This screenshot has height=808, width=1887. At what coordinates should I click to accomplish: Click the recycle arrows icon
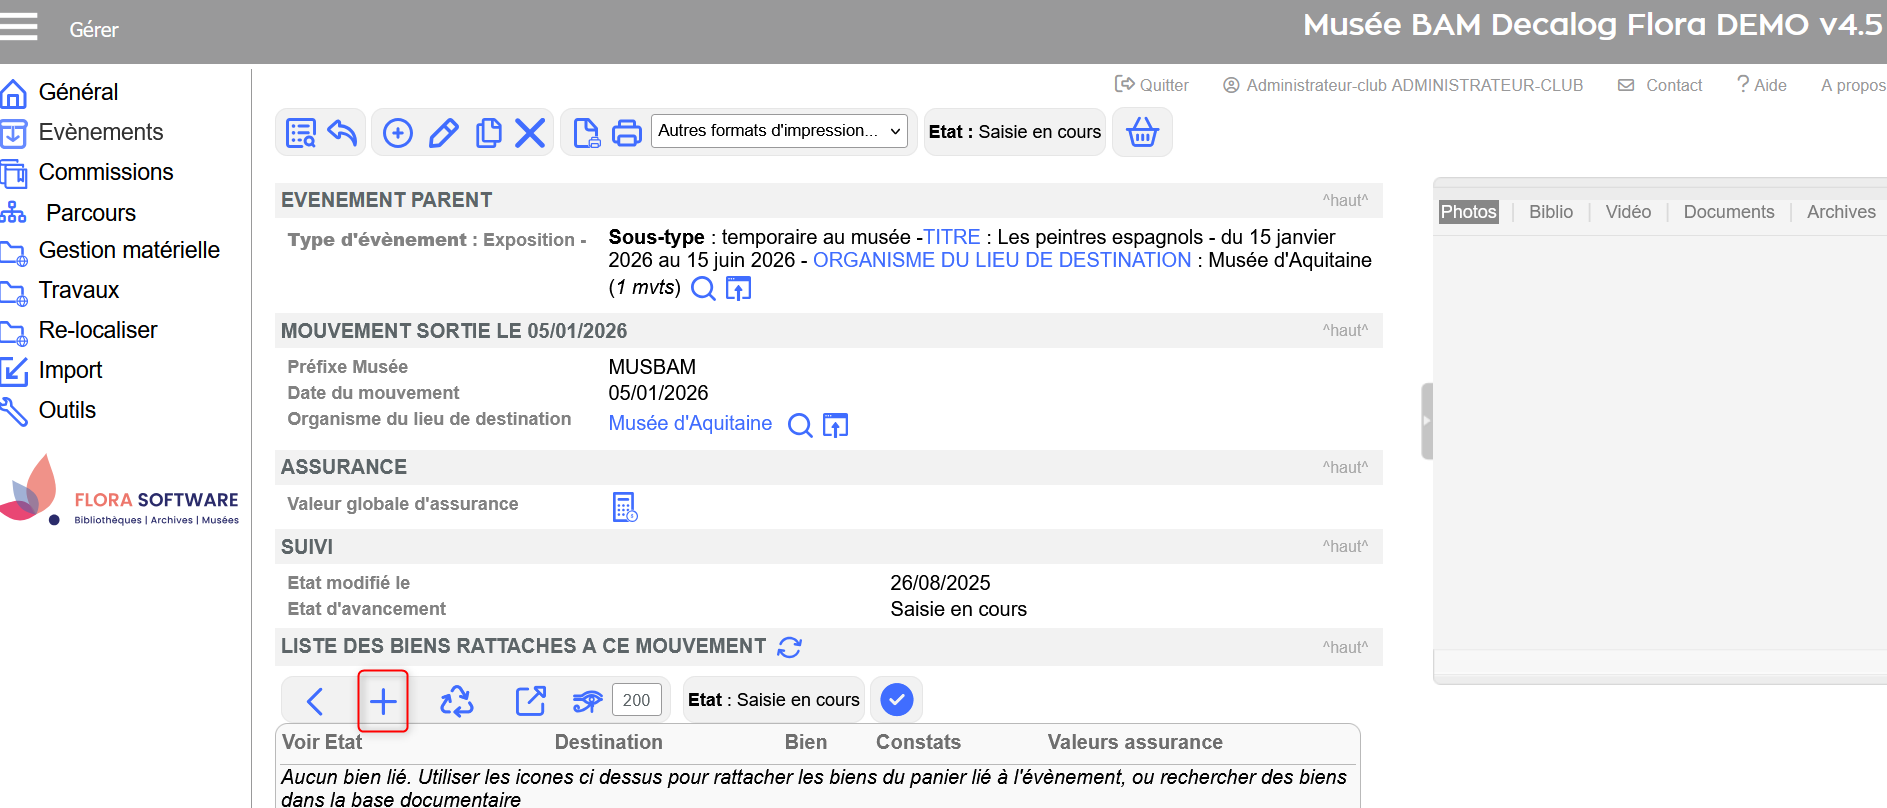pyautogui.click(x=457, y=701)
